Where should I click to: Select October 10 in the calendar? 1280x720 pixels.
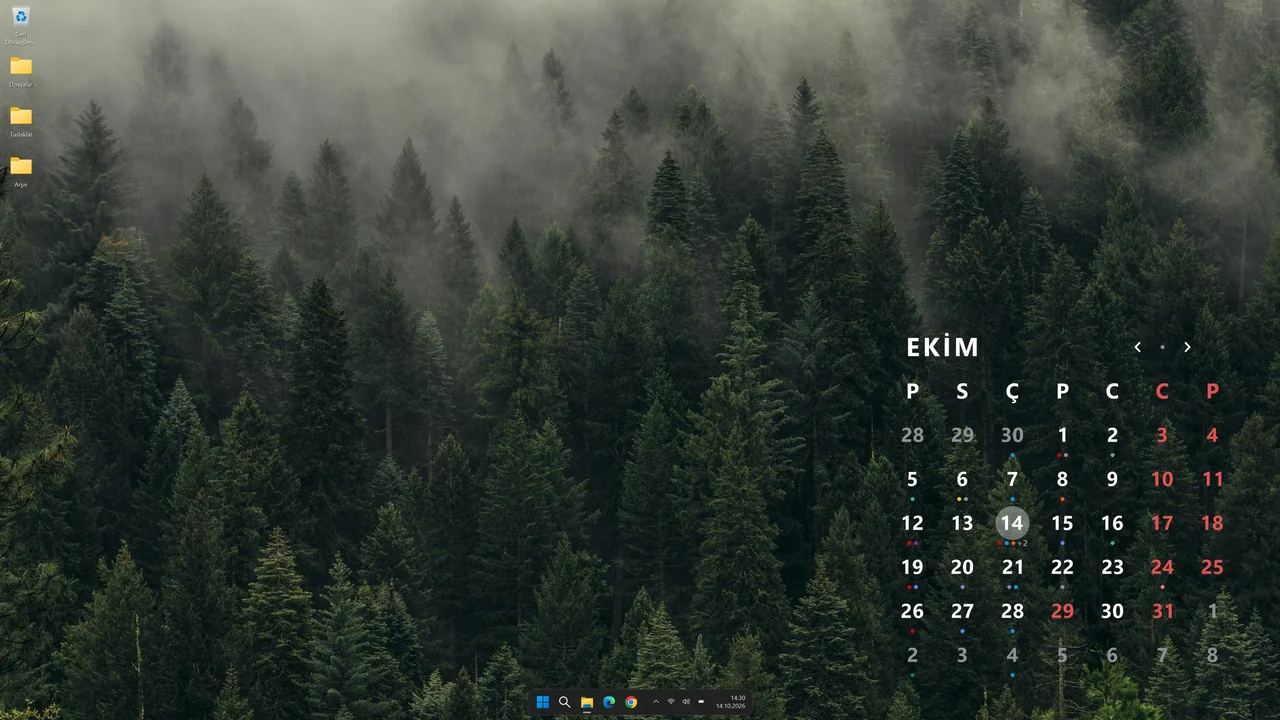[x=1162, y=479]
